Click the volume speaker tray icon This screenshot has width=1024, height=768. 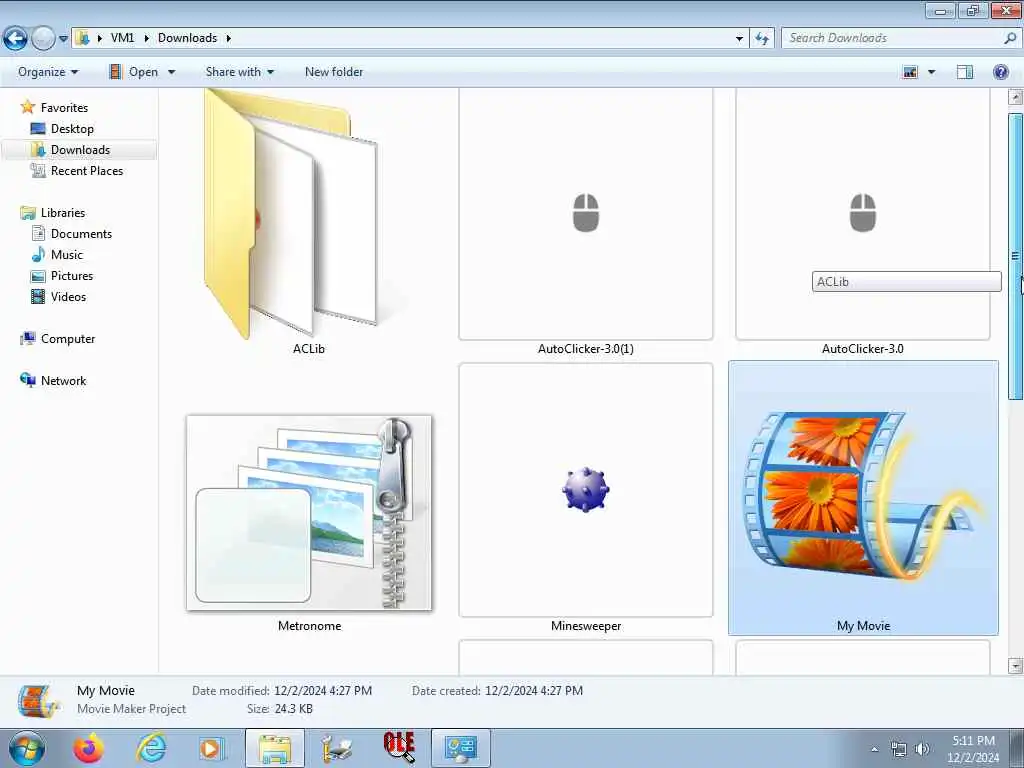[x=922, y=749]
